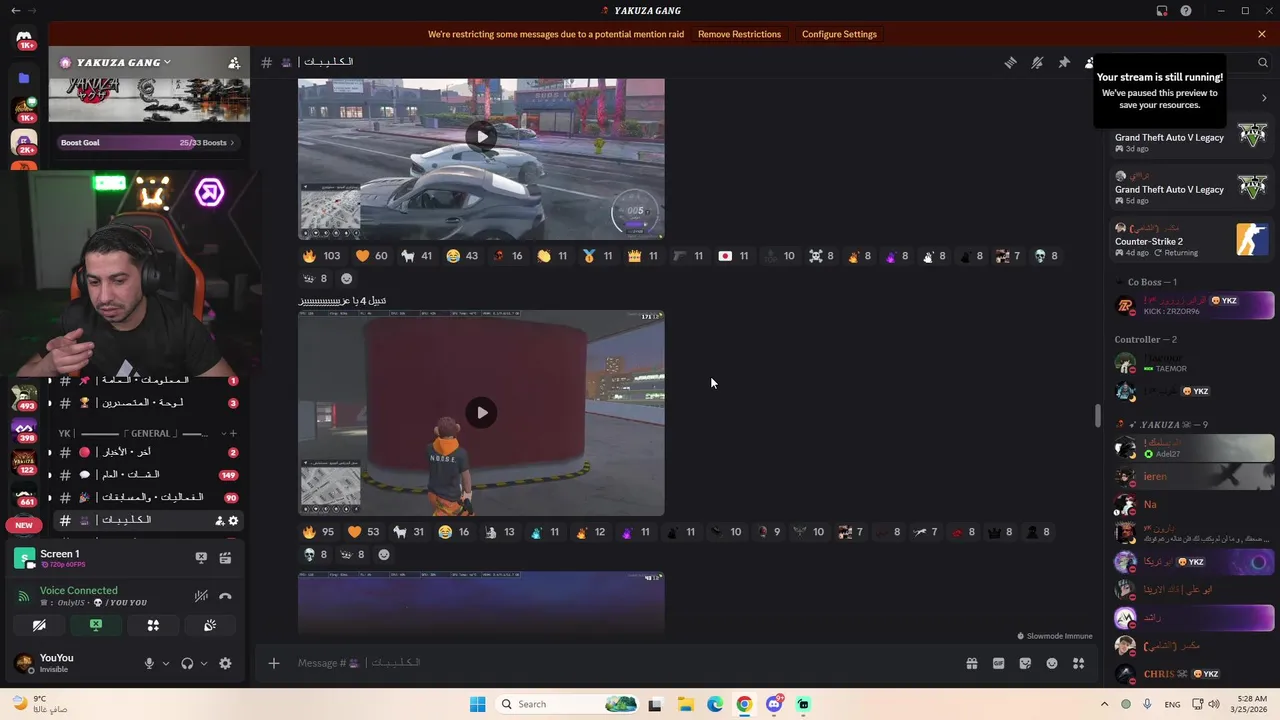Collapse Controller member group
This screenshot has height=720, width=1280.
[x=1146, y=340]
